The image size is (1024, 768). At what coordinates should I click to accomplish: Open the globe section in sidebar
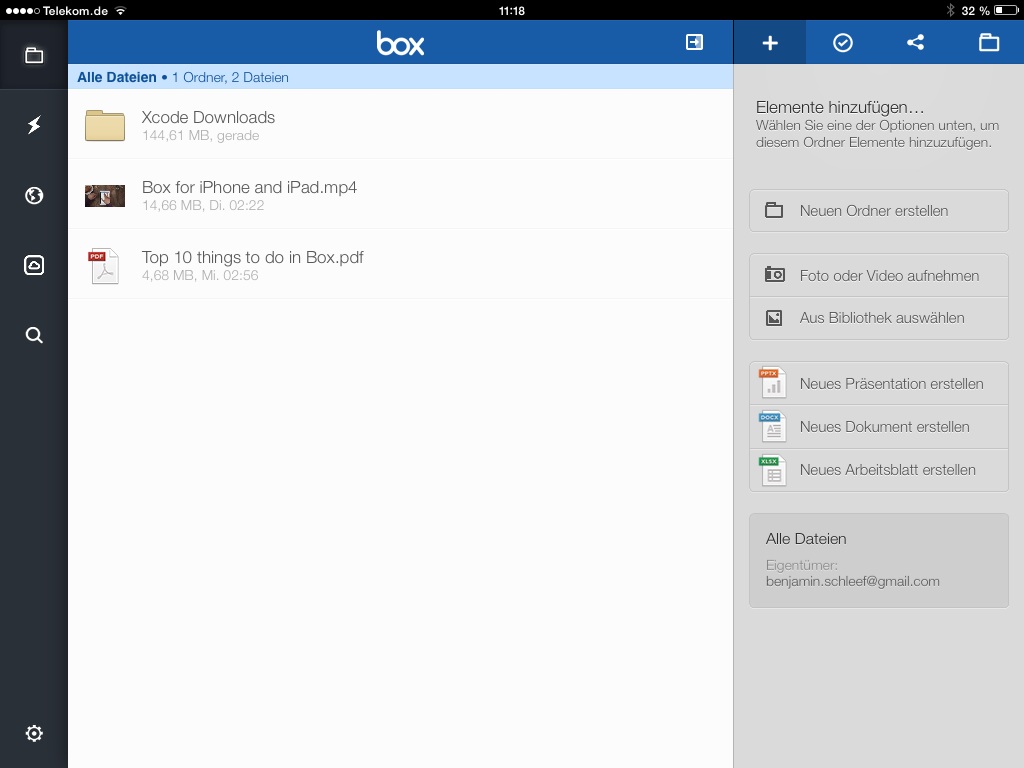click(34, 195)
